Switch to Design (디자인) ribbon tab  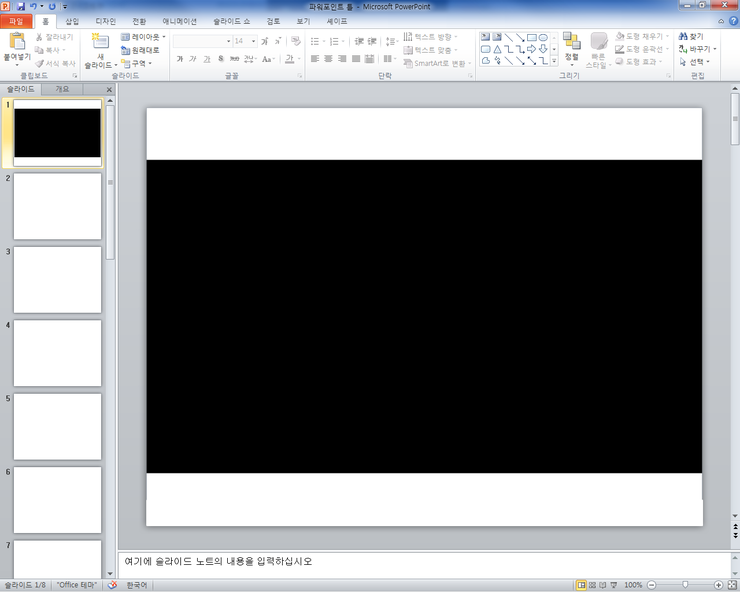tap(105, 21)
